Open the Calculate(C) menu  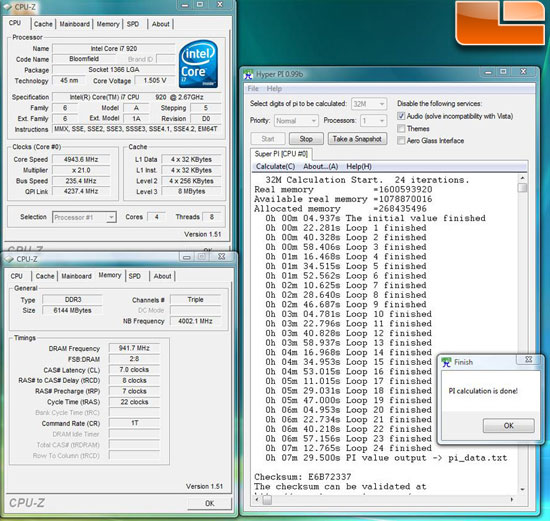[275, 166]
